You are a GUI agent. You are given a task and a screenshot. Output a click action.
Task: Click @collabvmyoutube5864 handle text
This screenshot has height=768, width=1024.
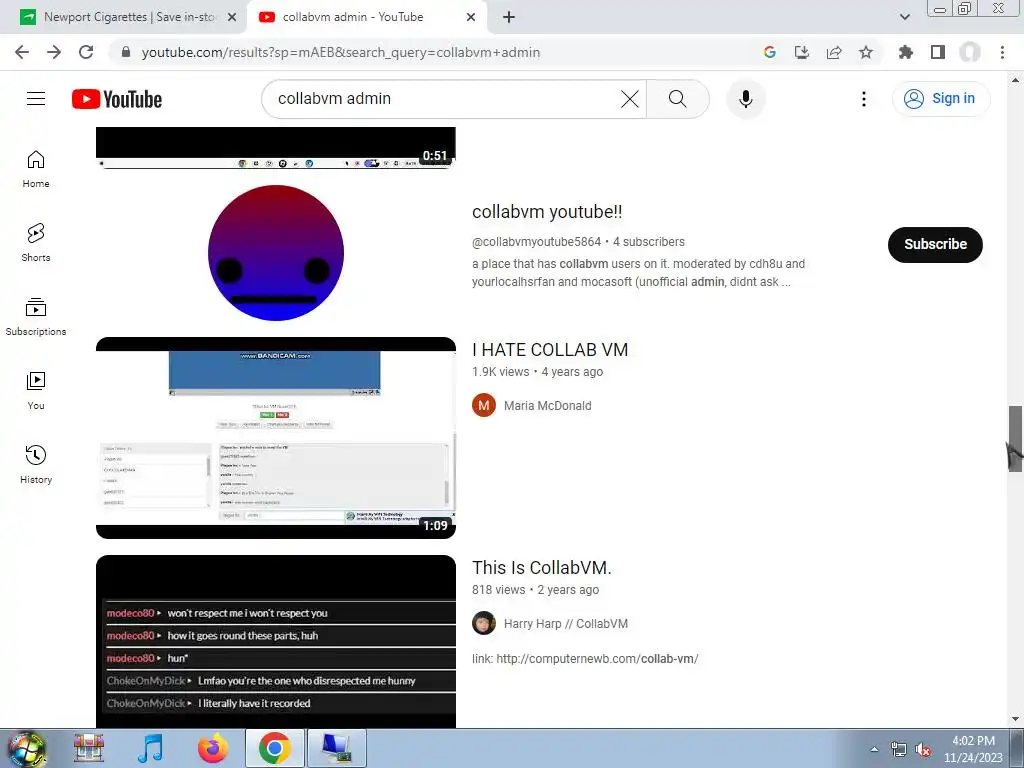click(x=536, y=242)
